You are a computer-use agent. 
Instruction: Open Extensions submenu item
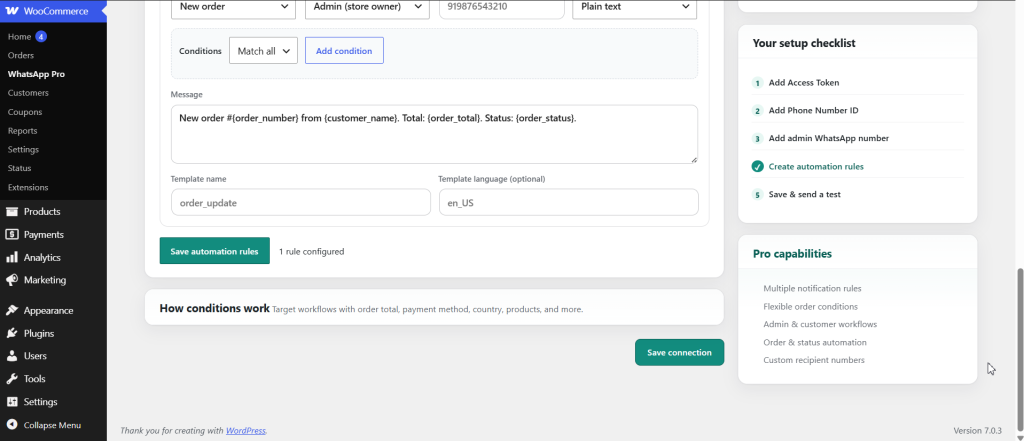click(x=28, y=188)
